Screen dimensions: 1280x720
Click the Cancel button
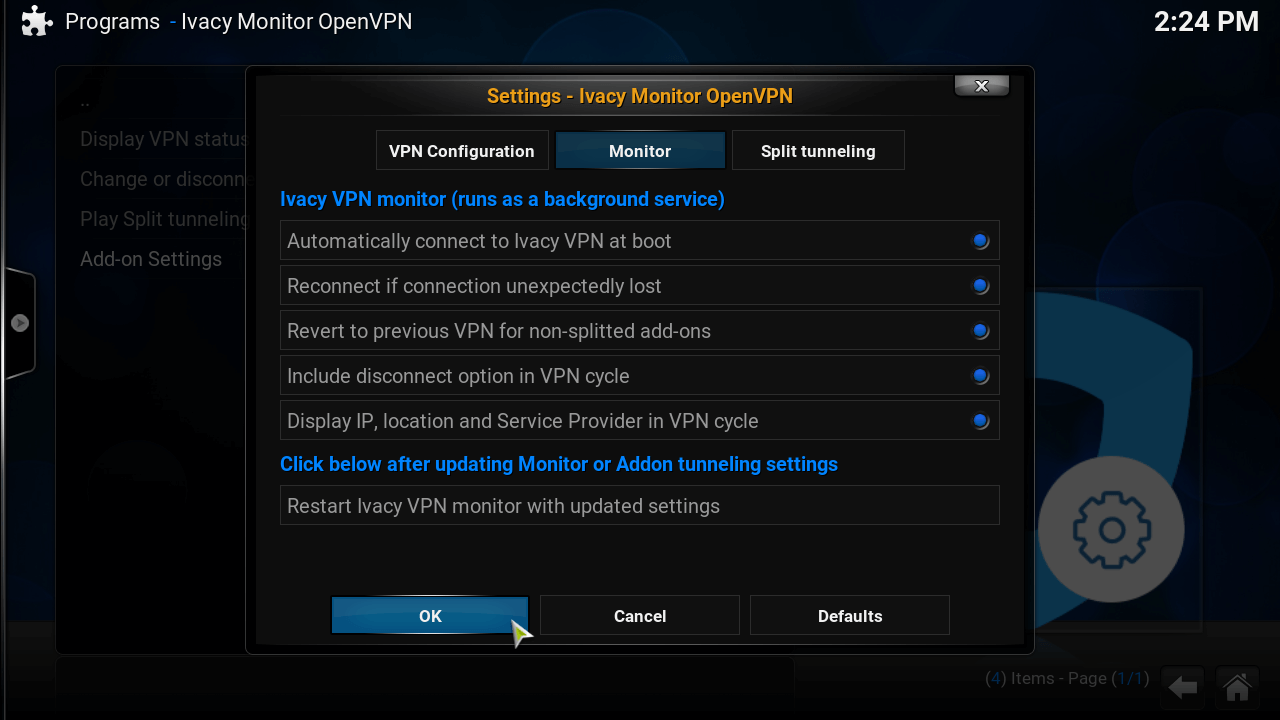point(640,616)
